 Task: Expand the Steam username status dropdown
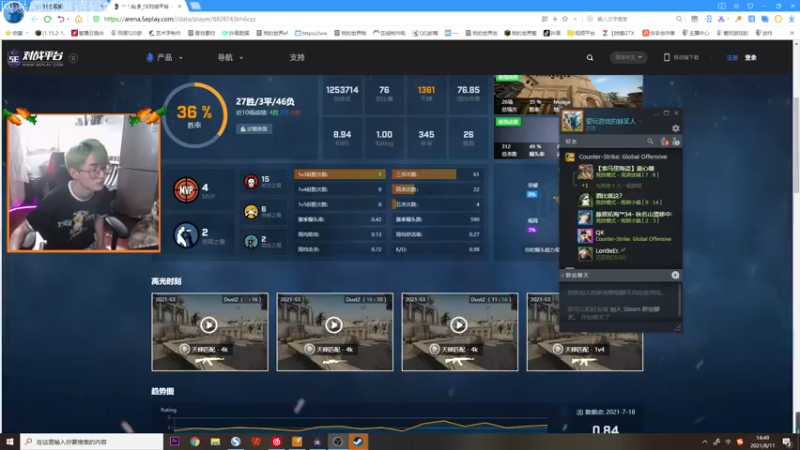tap(640, 121)
